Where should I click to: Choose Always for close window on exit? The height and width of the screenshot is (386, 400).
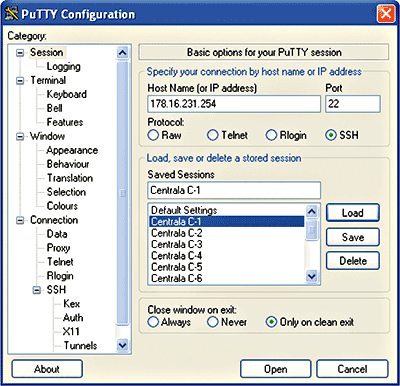[x=153, y=322]
